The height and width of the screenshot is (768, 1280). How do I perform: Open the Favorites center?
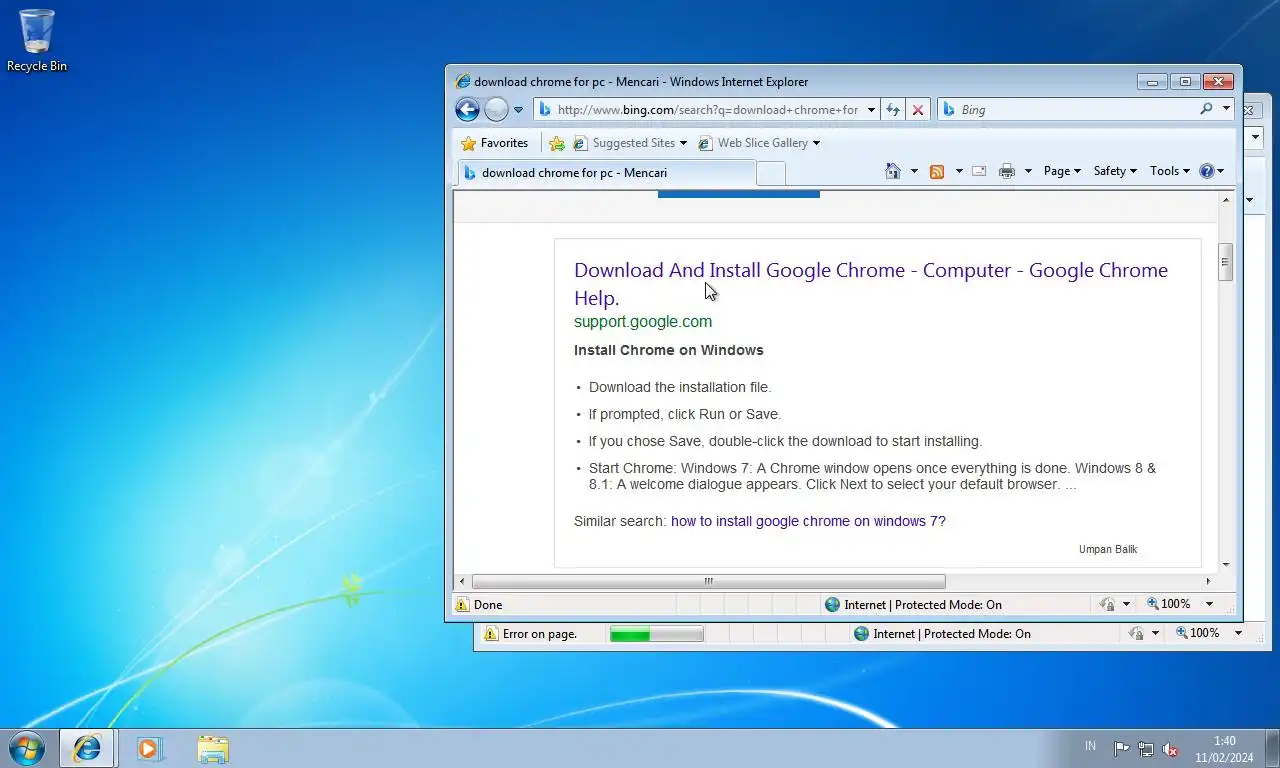tap(494, 143)
